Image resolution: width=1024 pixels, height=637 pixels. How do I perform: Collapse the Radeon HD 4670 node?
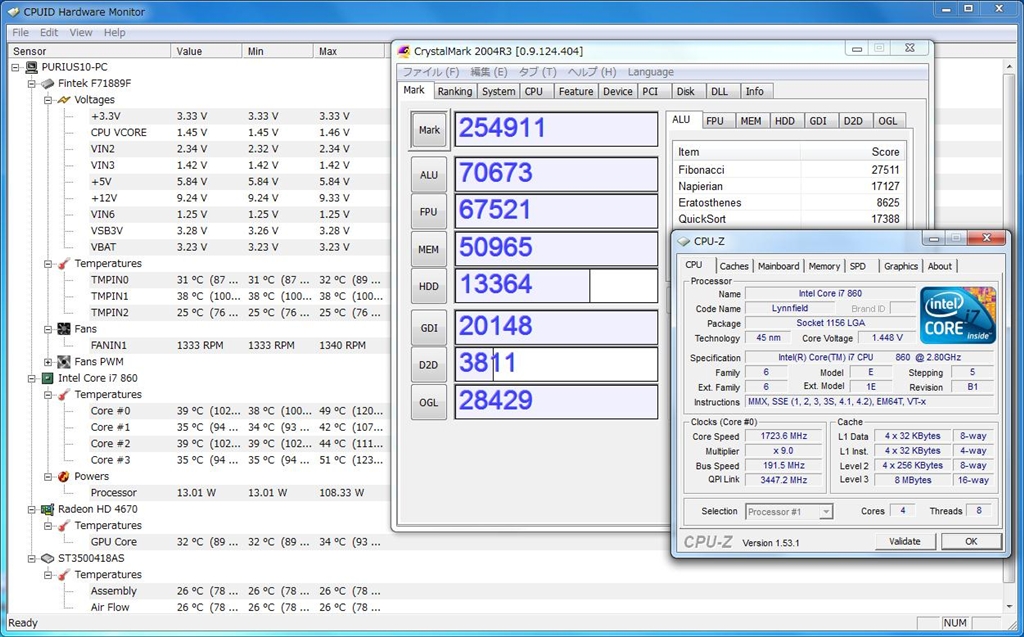32,509
